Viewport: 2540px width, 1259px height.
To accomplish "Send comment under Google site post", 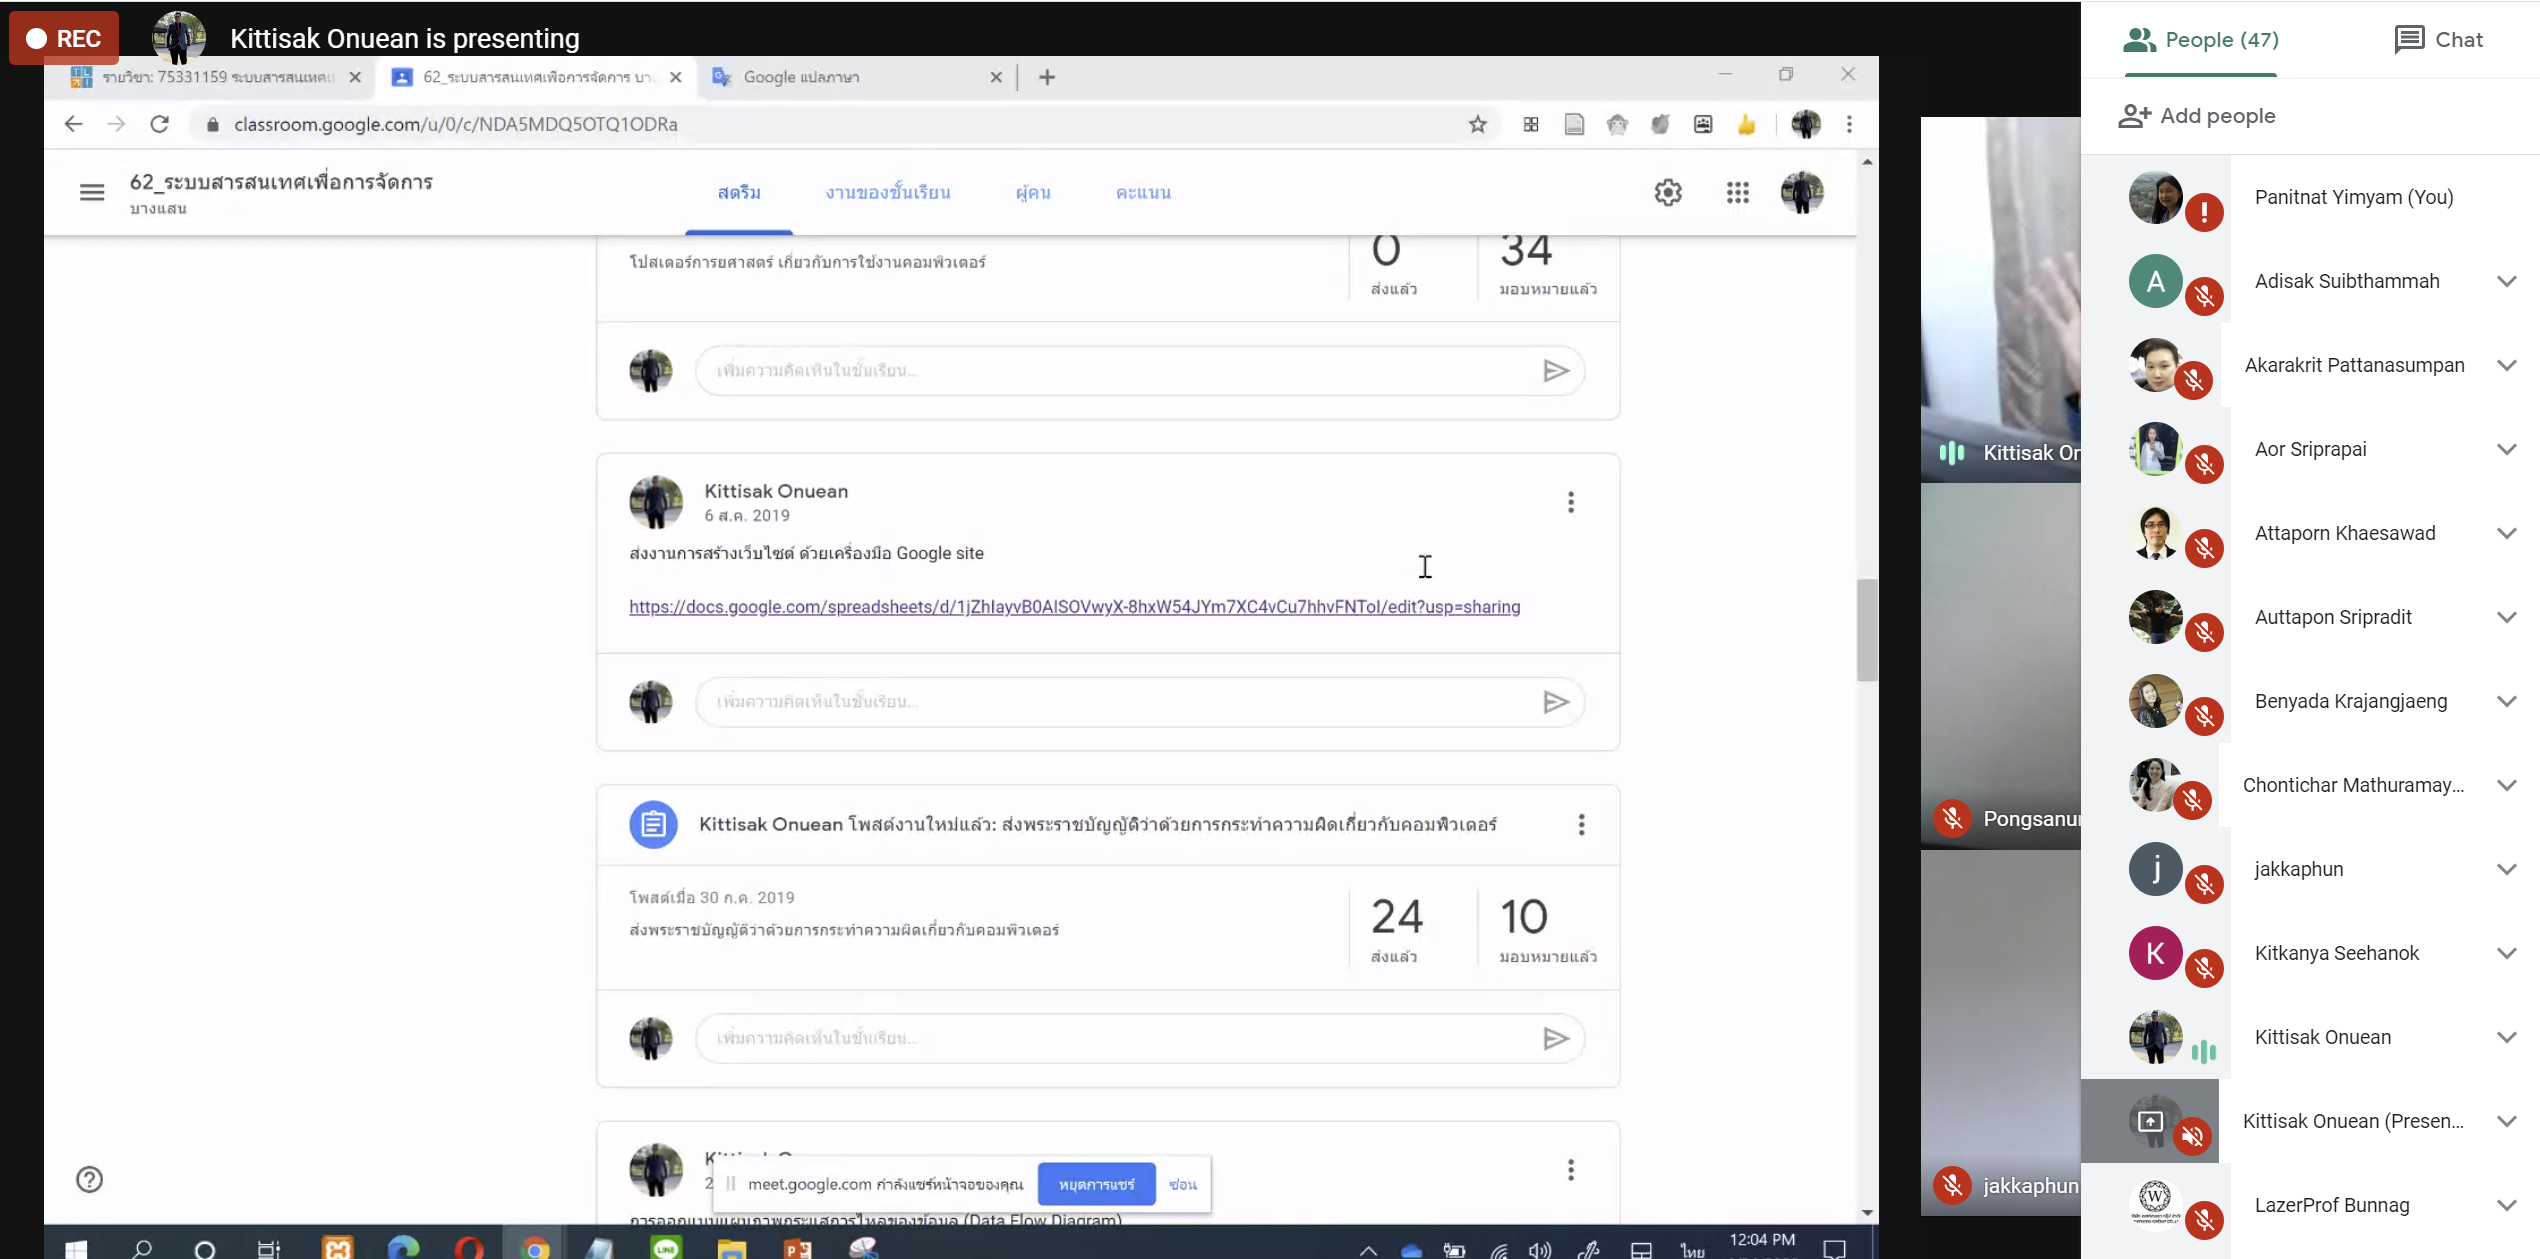I will point(1555,702).
